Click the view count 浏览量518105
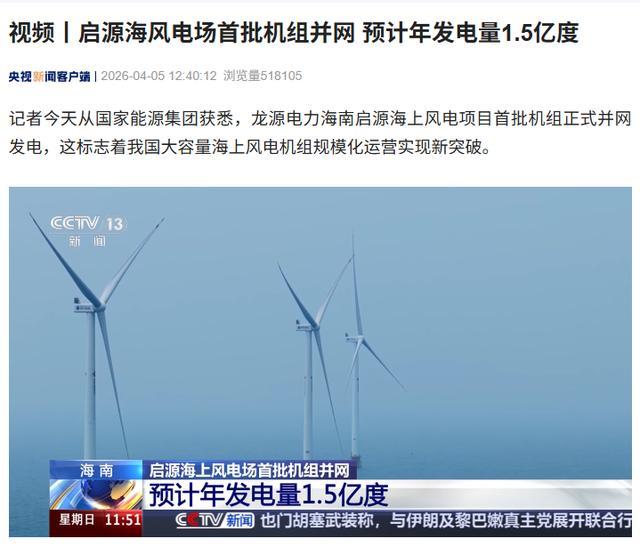This screenshot has width=640, height=547. (x=262, y=76)
